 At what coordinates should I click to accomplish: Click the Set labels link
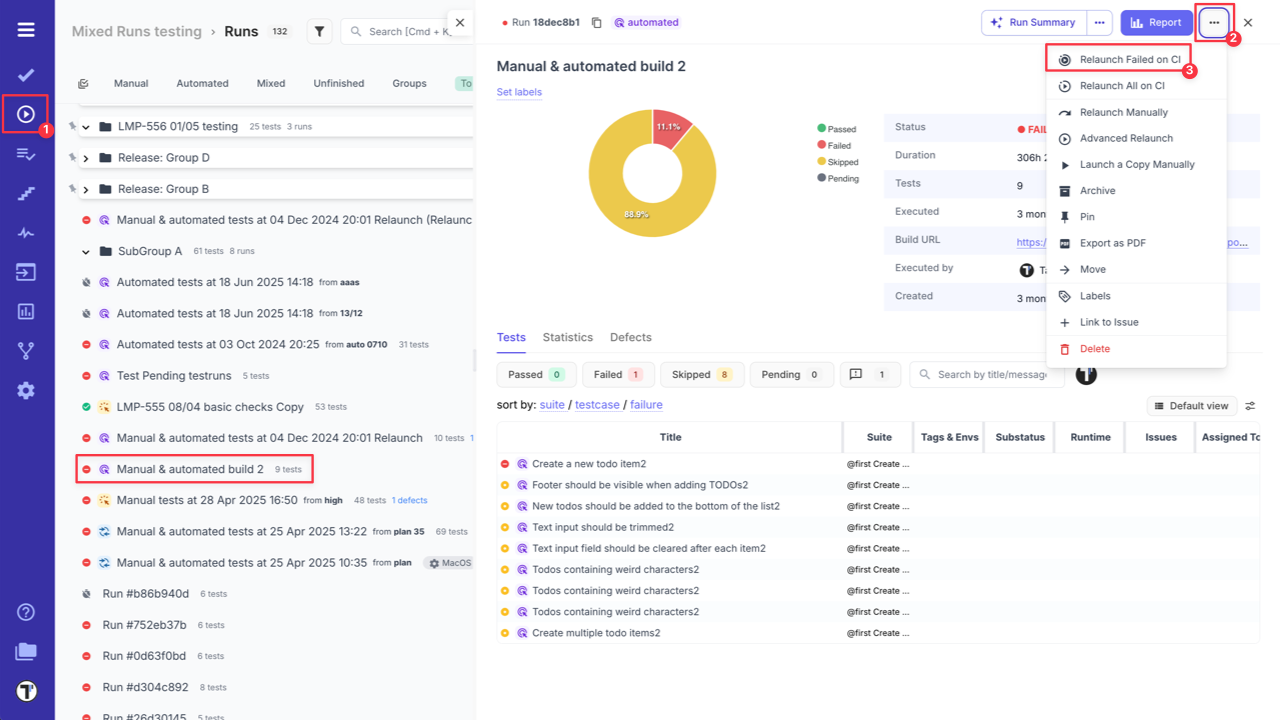pos(517,91)
